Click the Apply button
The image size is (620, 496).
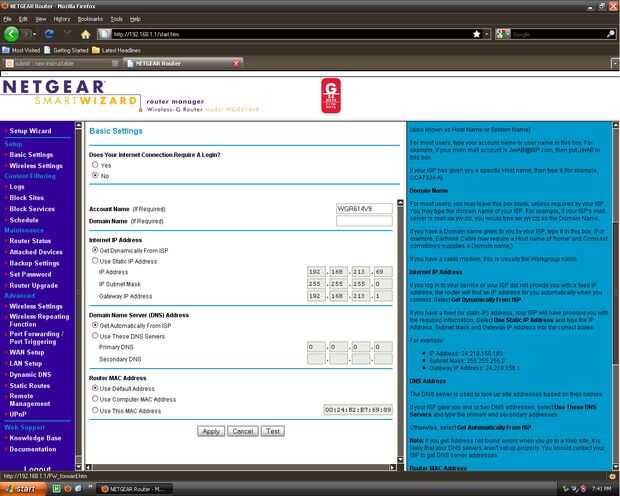(x=211, y=431)
